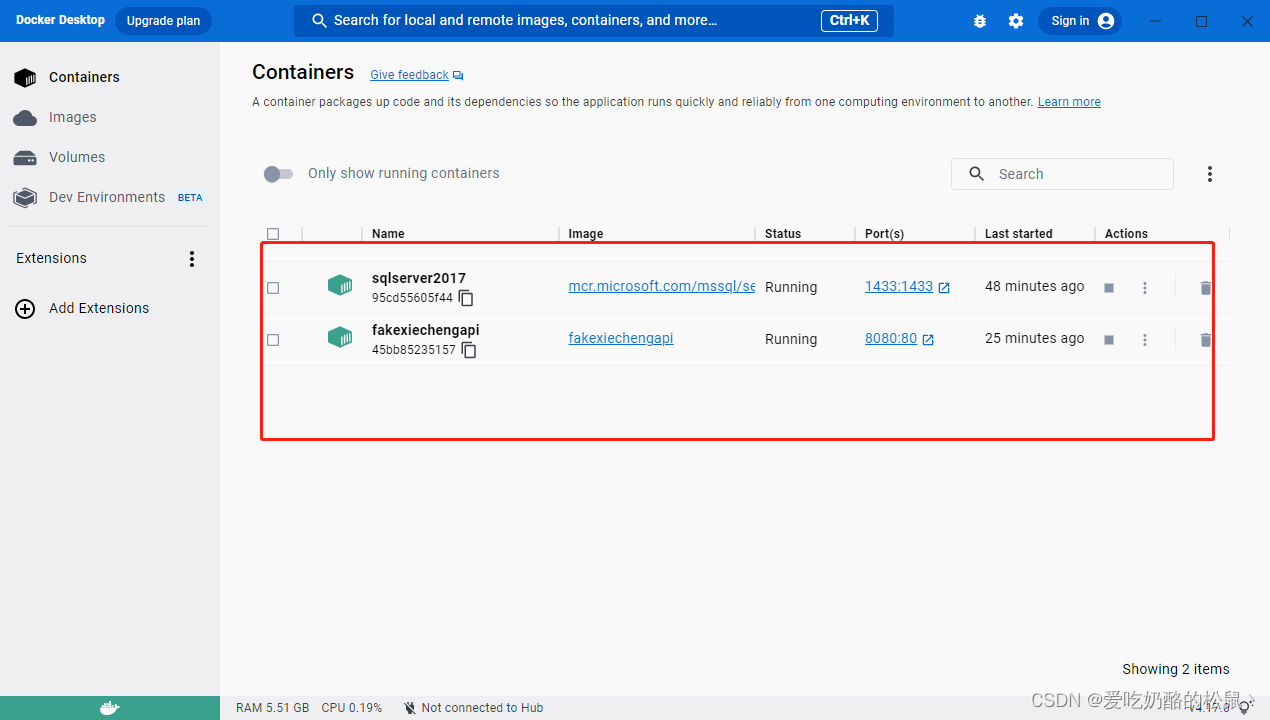The width and height of the screenshot is (1270, 720).
Task: Delete the fakexiechengapi container
Action: [x=1205, y=340]
